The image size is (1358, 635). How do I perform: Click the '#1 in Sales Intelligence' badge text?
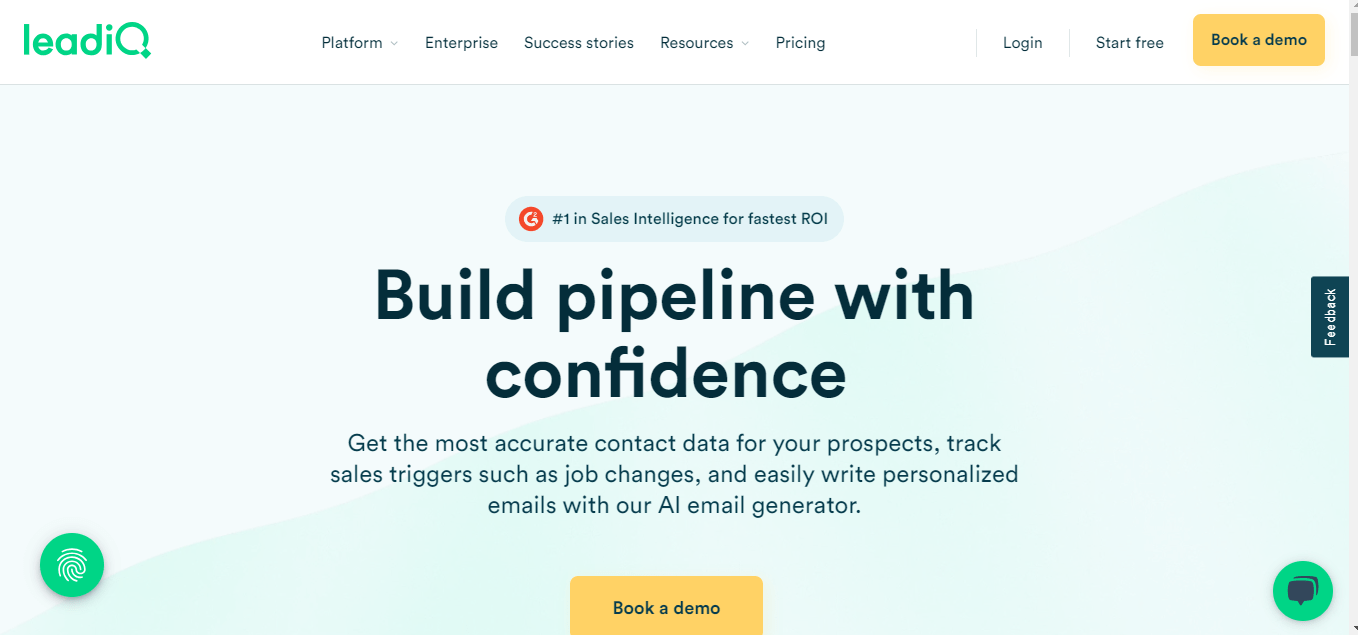tap(690, 219)
